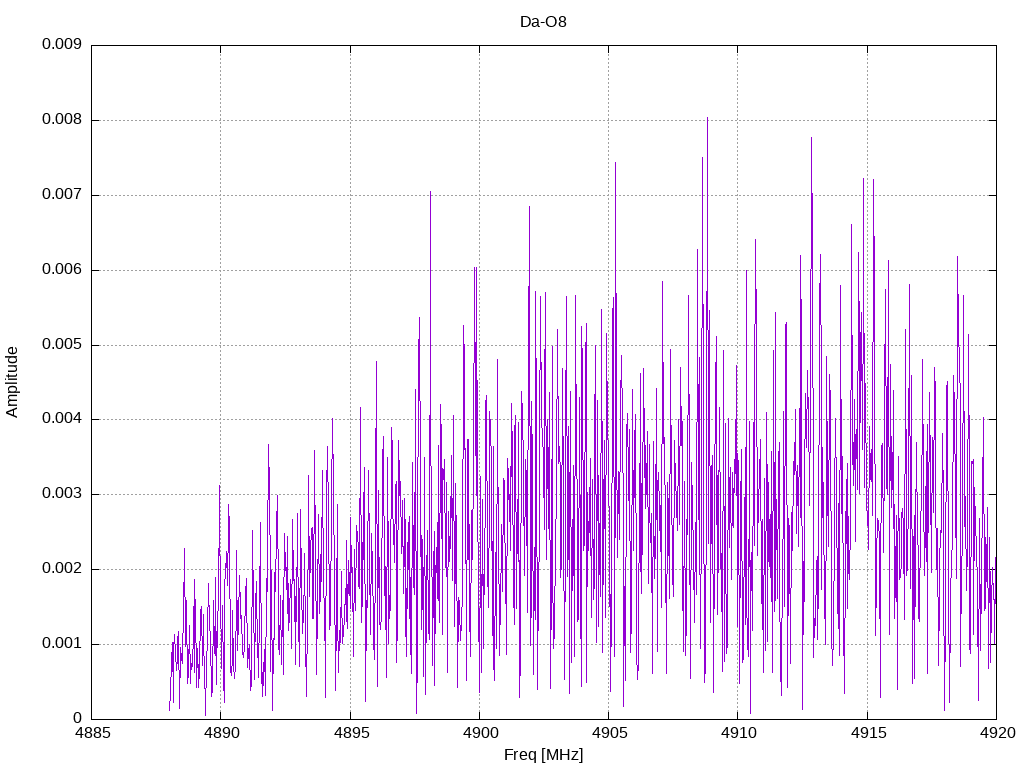This screenshot has height=768, width=1024.
Task: Click the 0.002 y-axis tick value
Action: 62,569
